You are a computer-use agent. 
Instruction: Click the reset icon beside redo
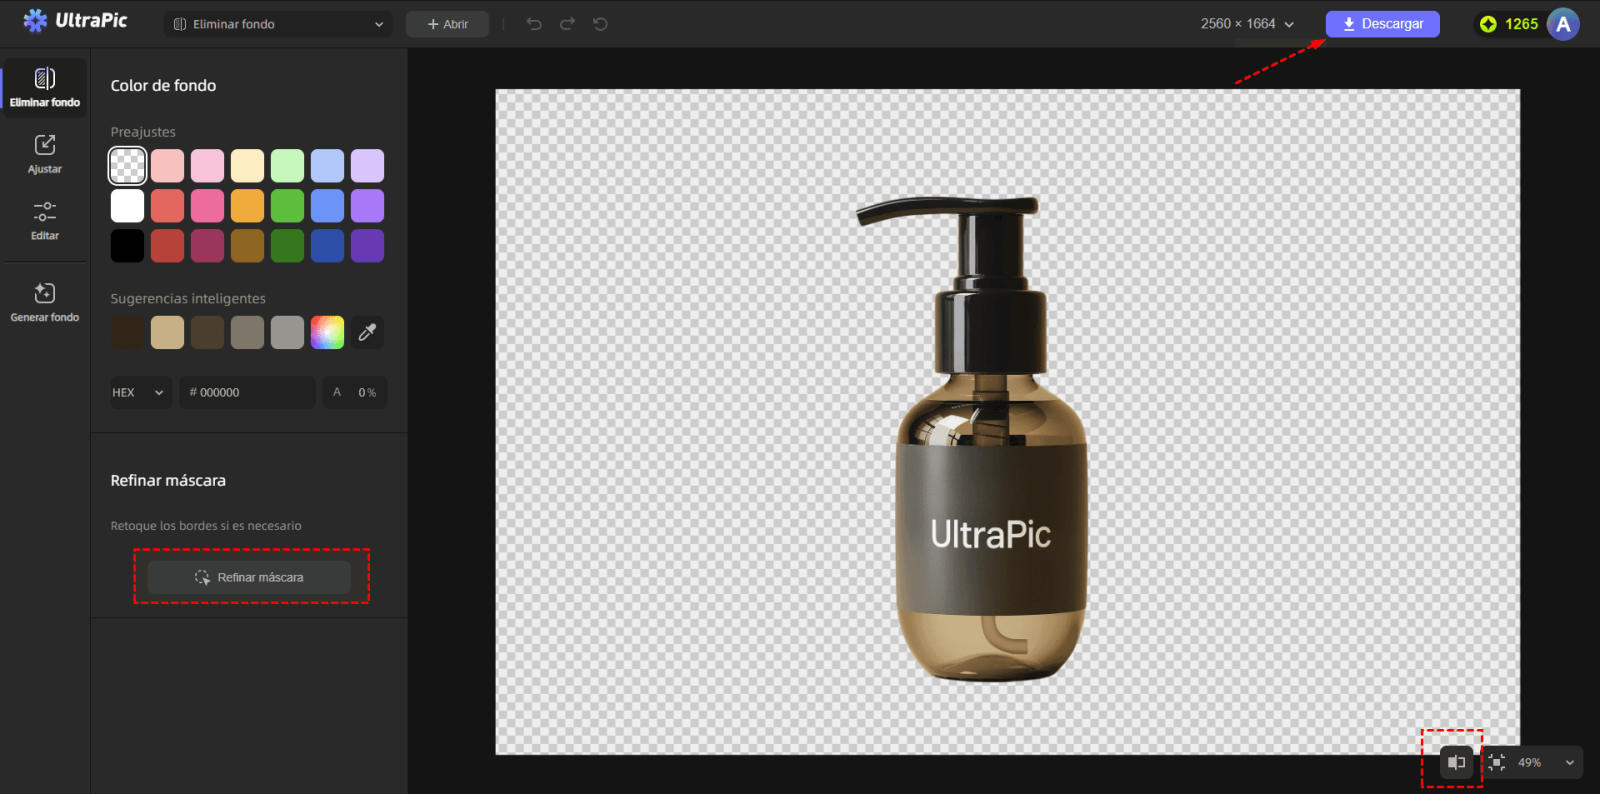600,24
